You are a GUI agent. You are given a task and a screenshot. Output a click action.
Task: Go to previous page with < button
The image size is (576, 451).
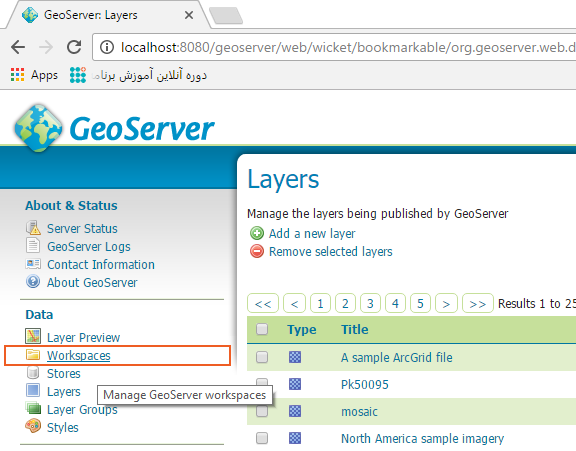[x=295, y=303]
